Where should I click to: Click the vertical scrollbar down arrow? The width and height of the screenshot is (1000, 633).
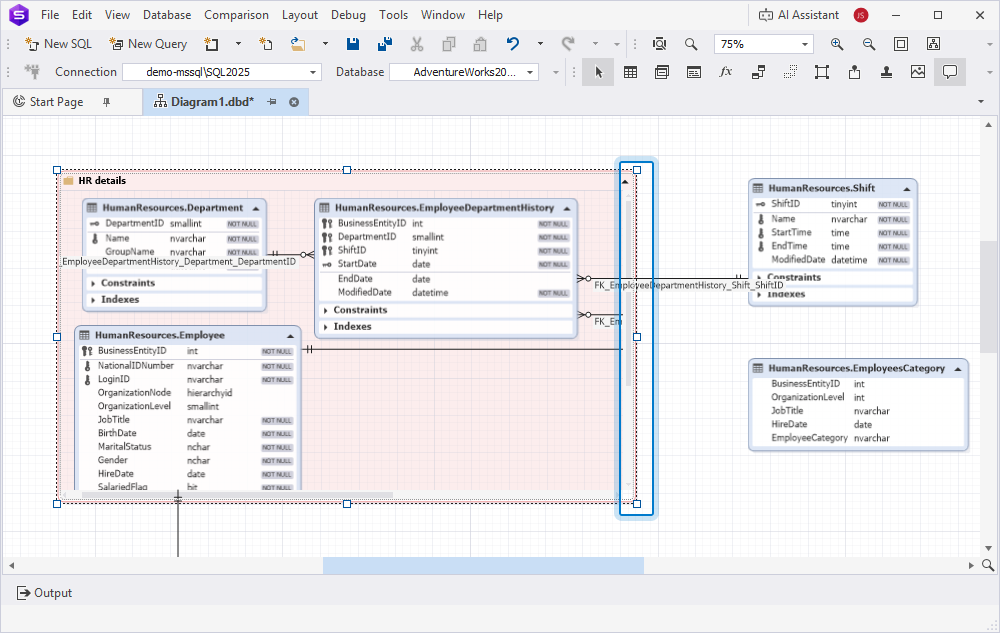pyautogui.click(x=989, y=548)
